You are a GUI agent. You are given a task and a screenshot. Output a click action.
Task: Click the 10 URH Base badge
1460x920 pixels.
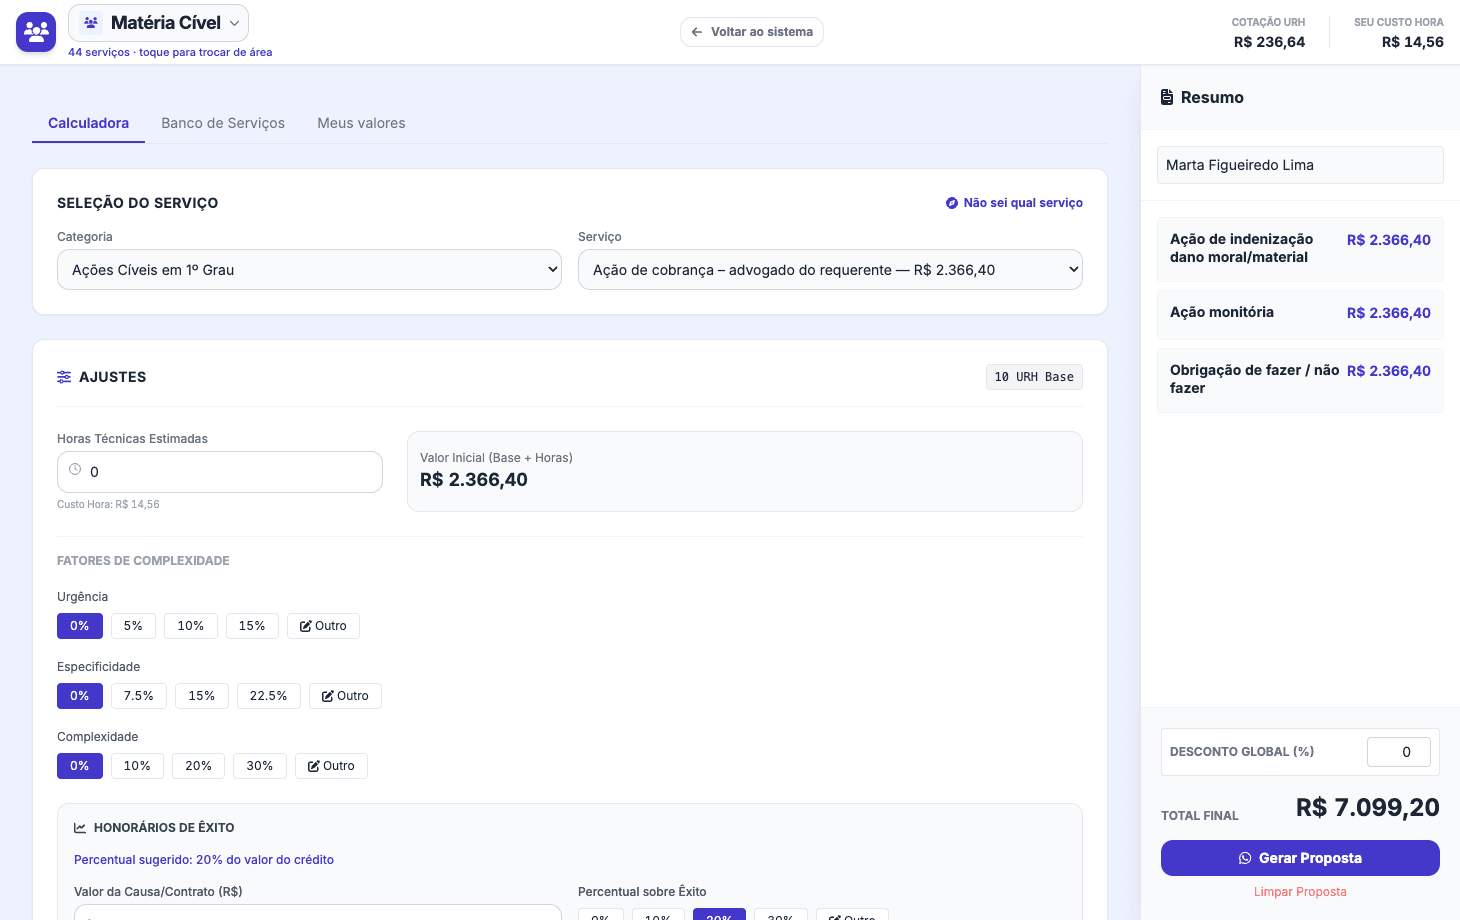1034,377
